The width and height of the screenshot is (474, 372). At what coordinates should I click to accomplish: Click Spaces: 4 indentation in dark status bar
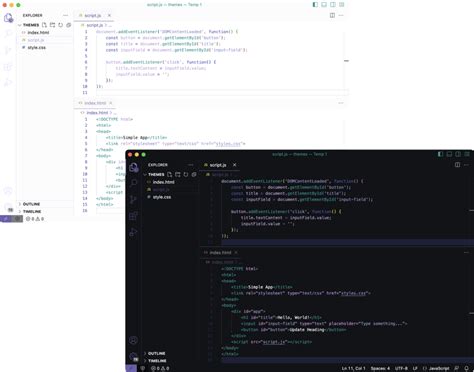click(x=380, y=368)
